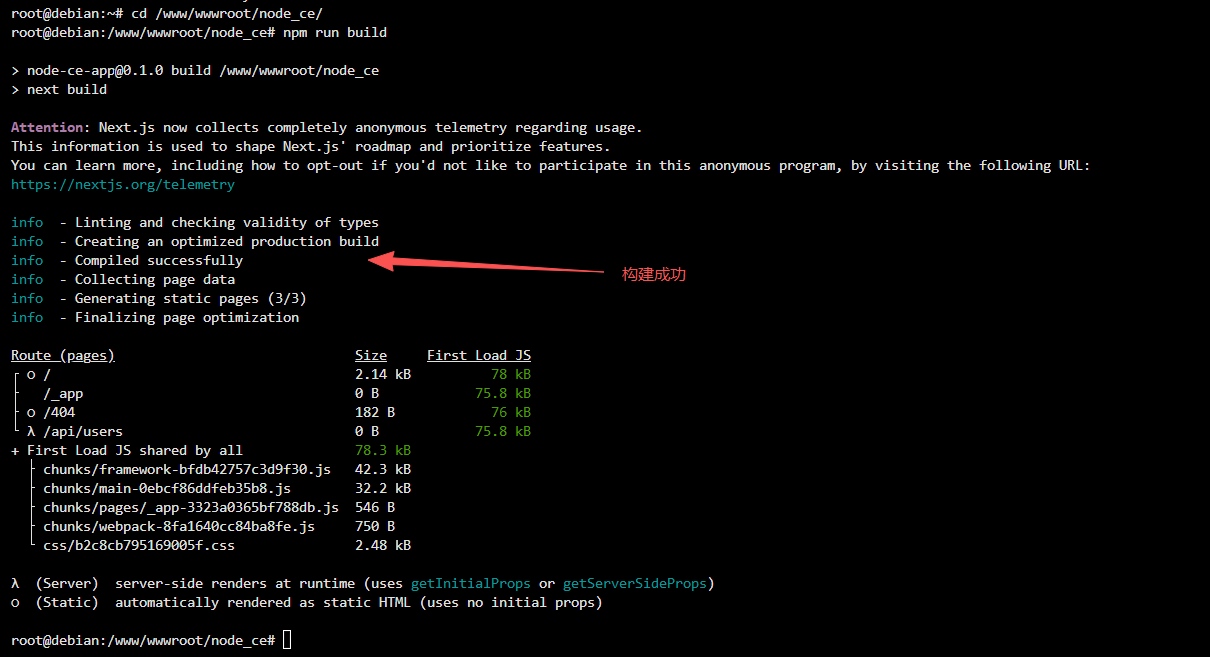The width and height of the screenshot is (1210, 657).
Task: Click the getInitialProps link text
Action: [x=470, y=583]
